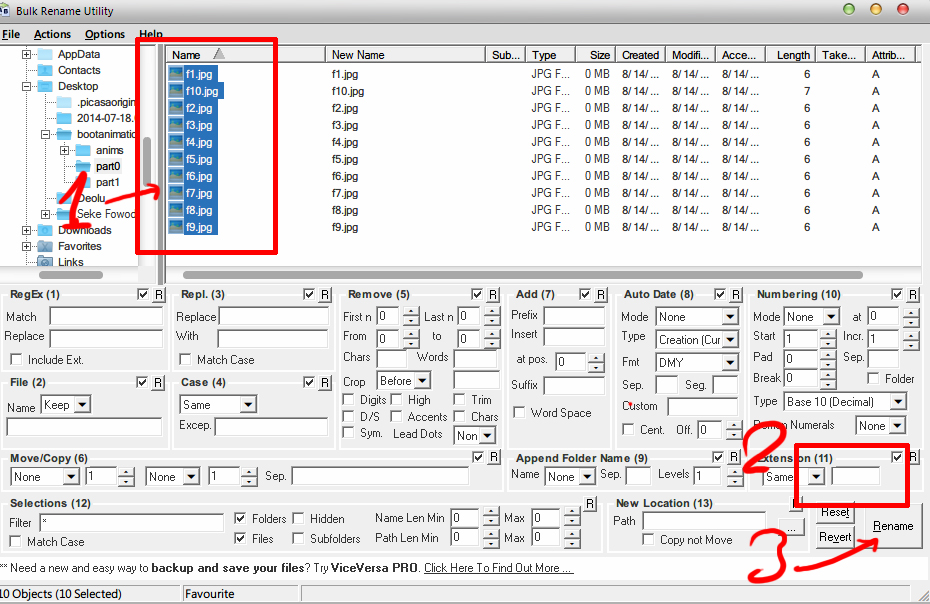Click the Path browse (...) button
This screenshot has width=930, height=604.
point(789,527)
